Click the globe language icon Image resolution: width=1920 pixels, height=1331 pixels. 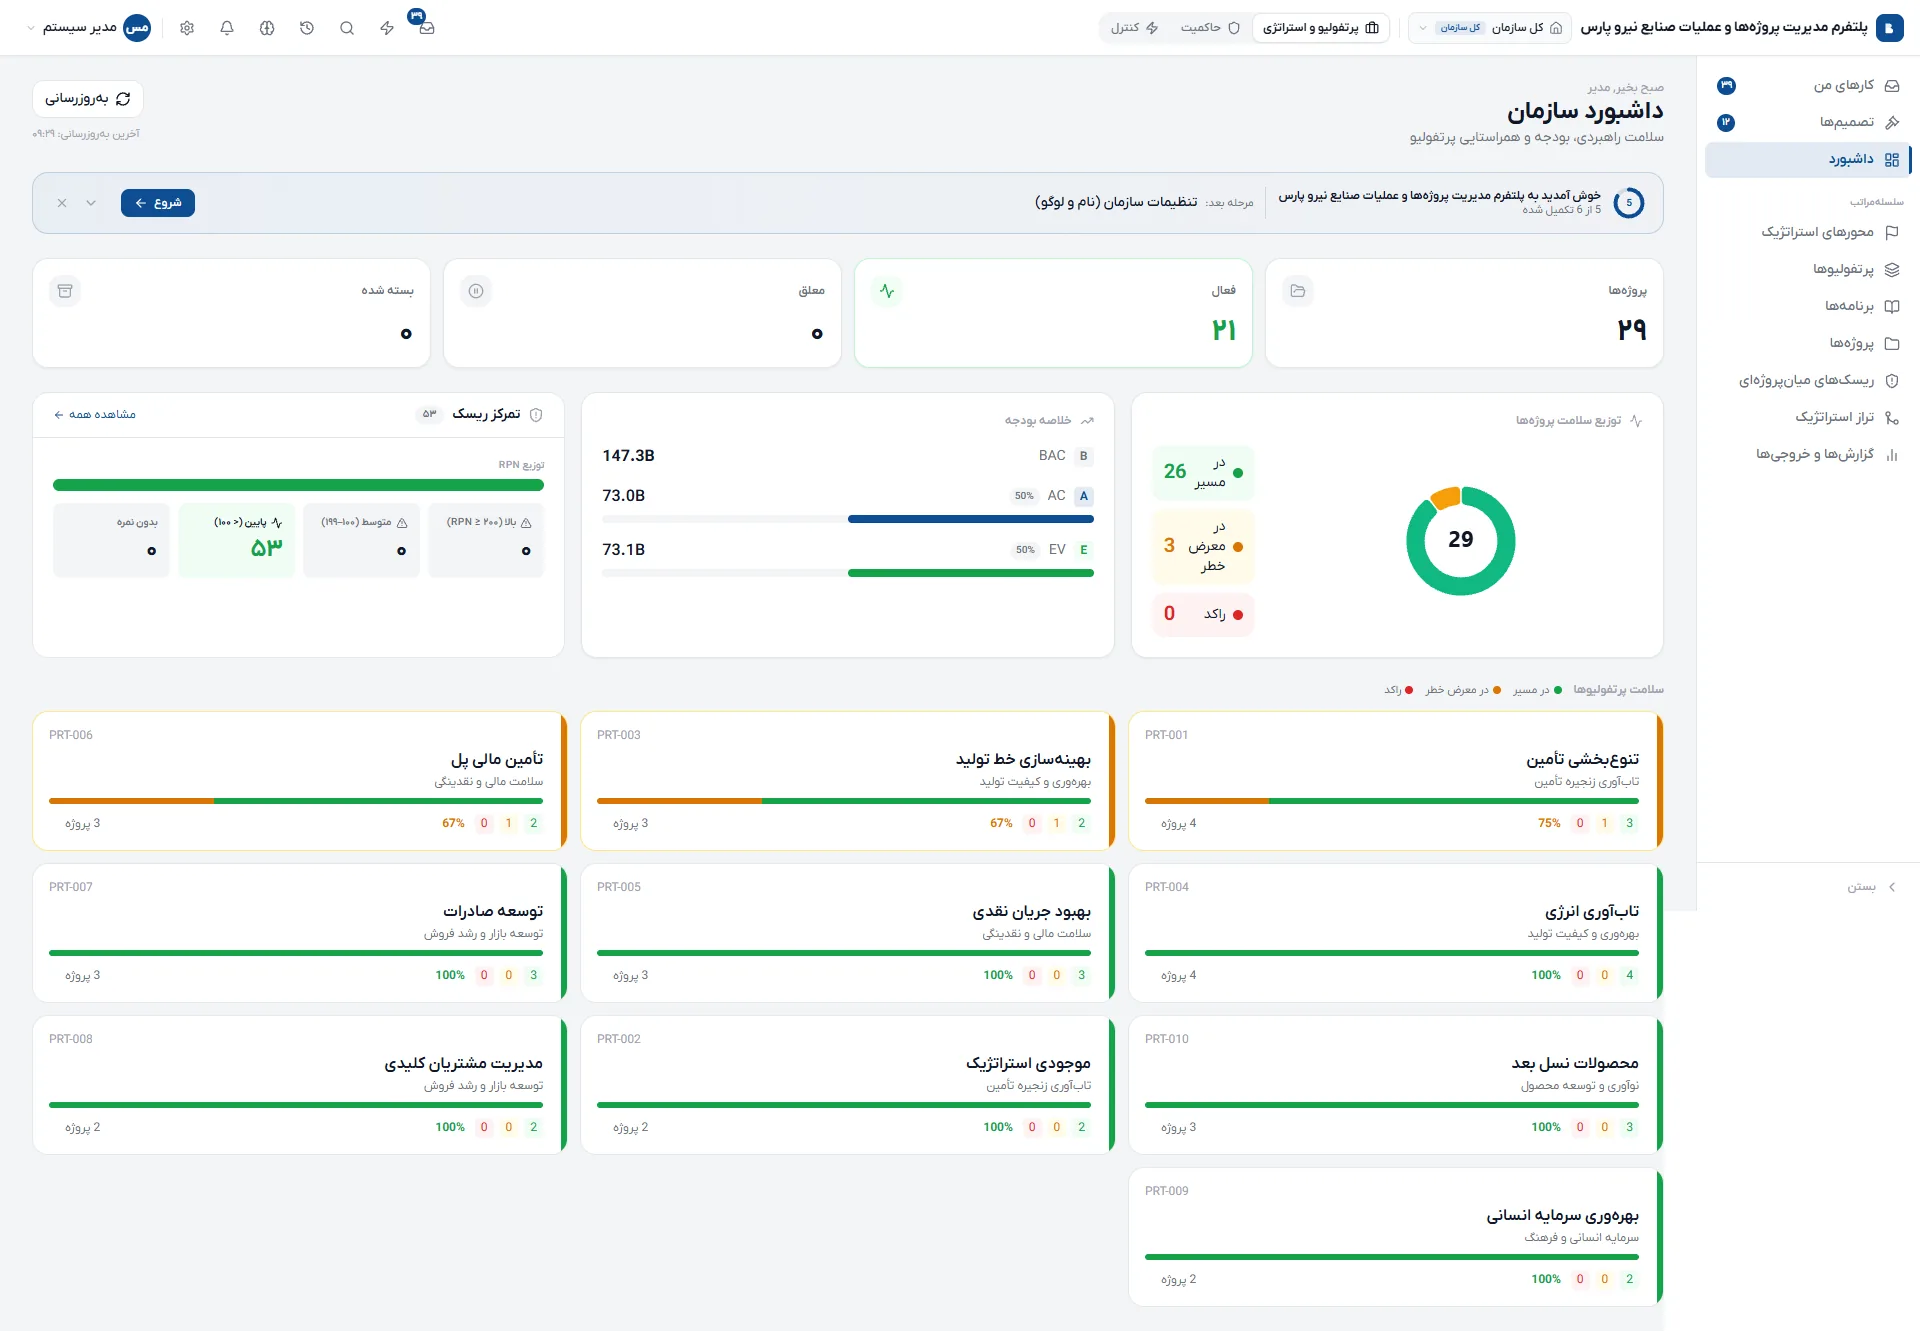(267, 28)
